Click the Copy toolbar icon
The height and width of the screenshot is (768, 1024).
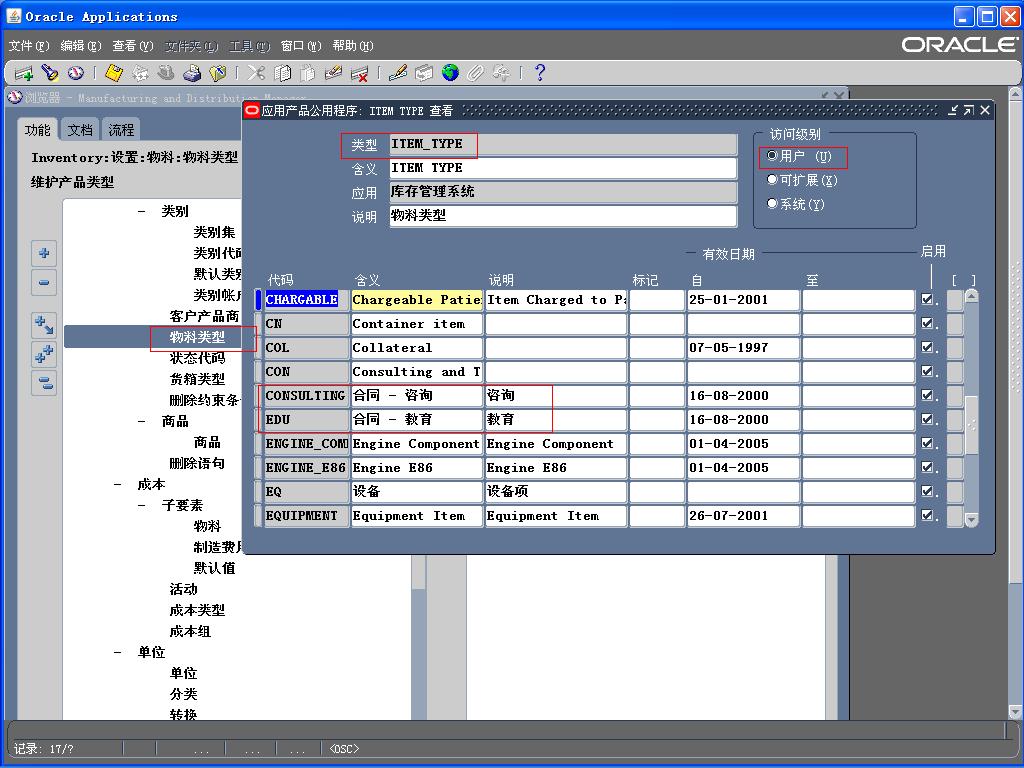point(282,73)
